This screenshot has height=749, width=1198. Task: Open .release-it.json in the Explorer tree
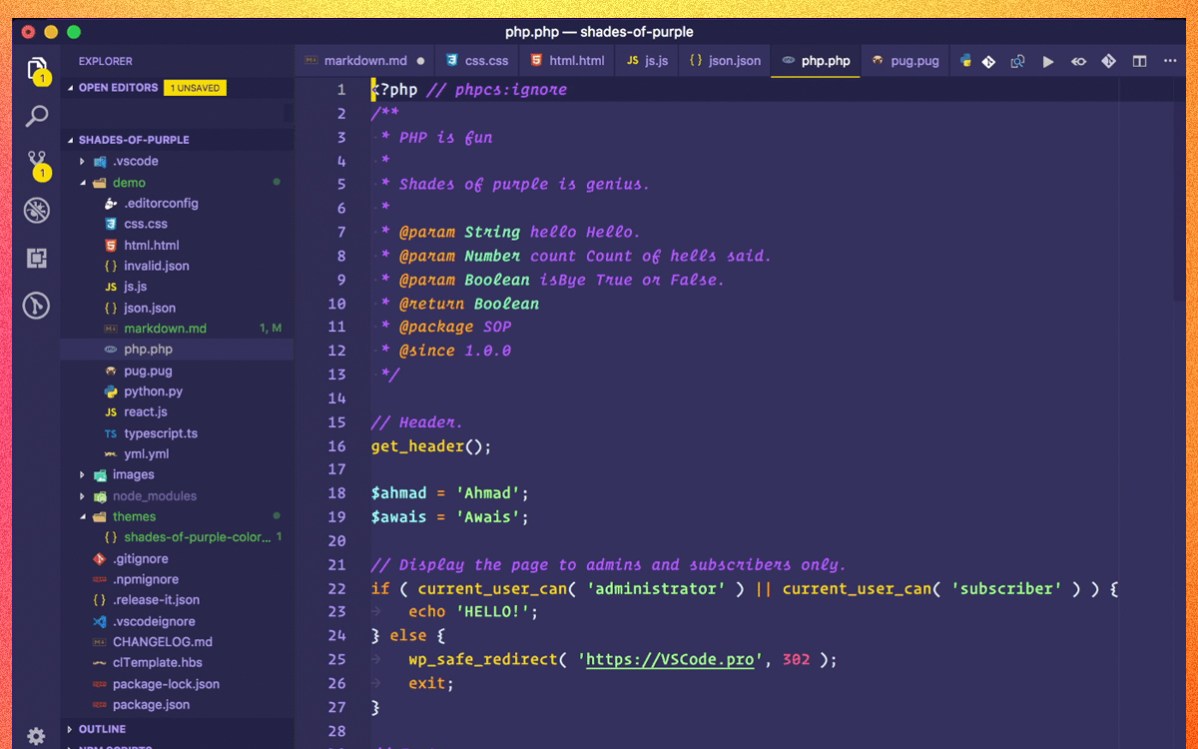click(156, 600)
